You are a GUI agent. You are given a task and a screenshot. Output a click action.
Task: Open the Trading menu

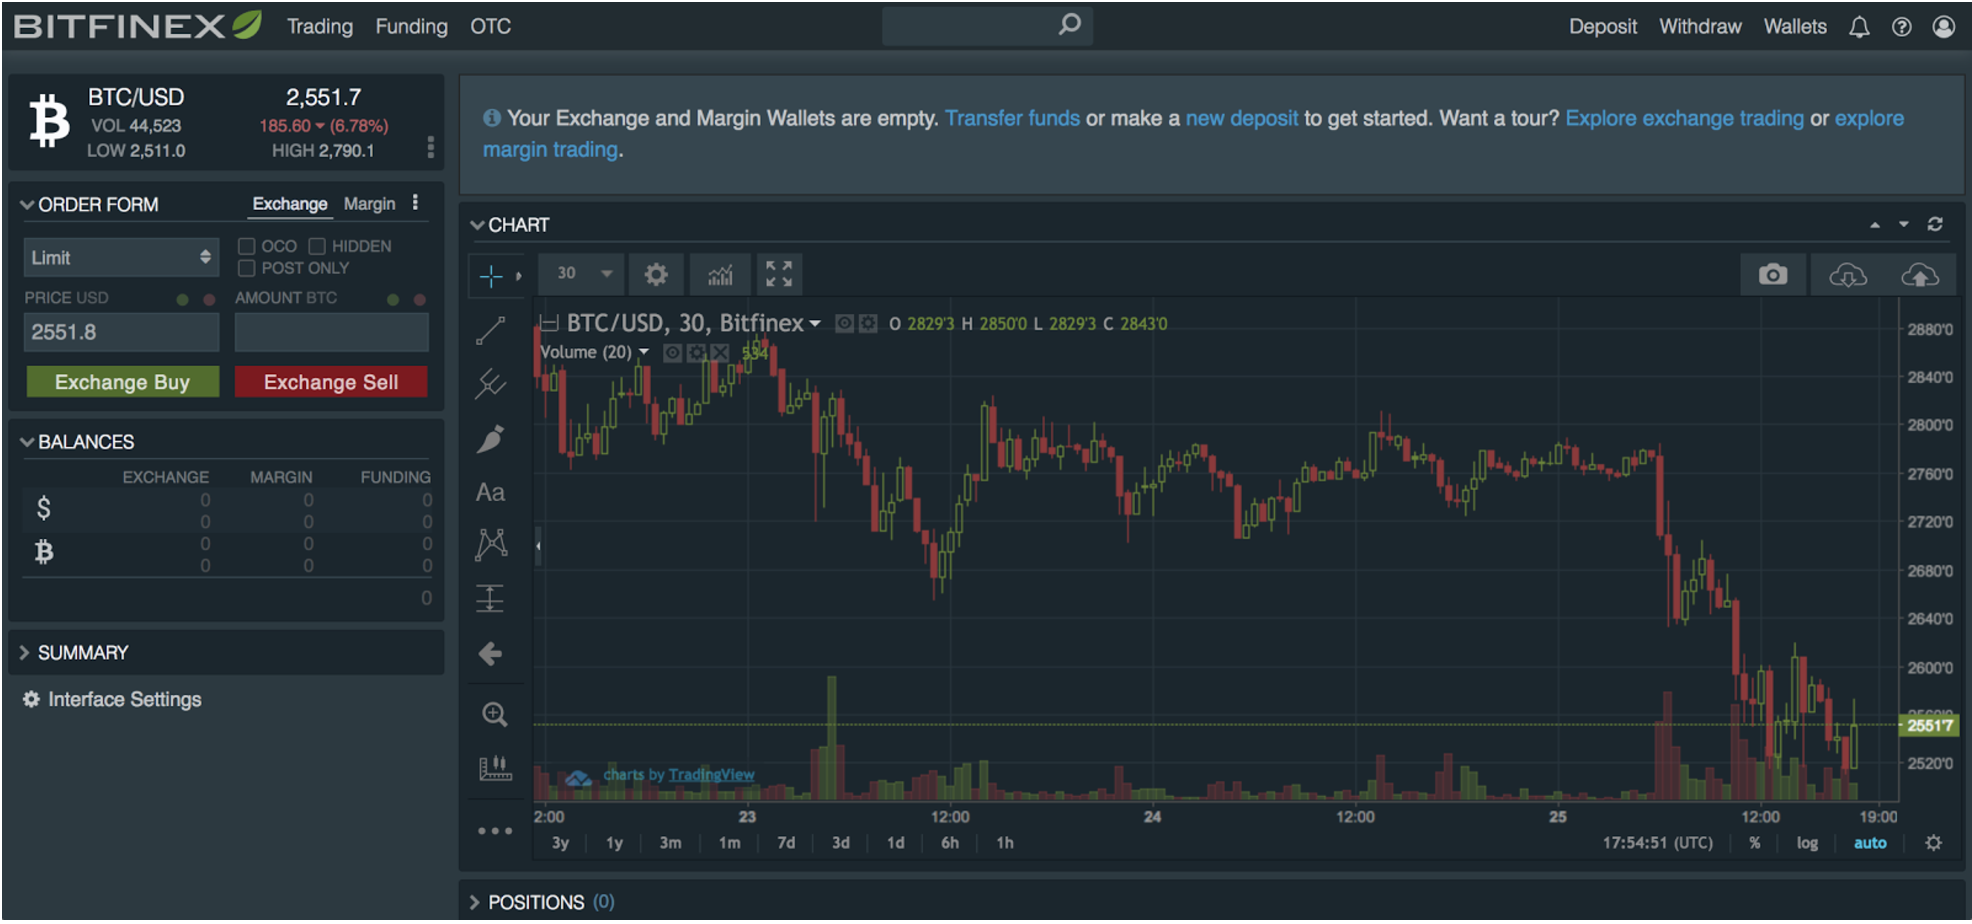click(320, 26)
